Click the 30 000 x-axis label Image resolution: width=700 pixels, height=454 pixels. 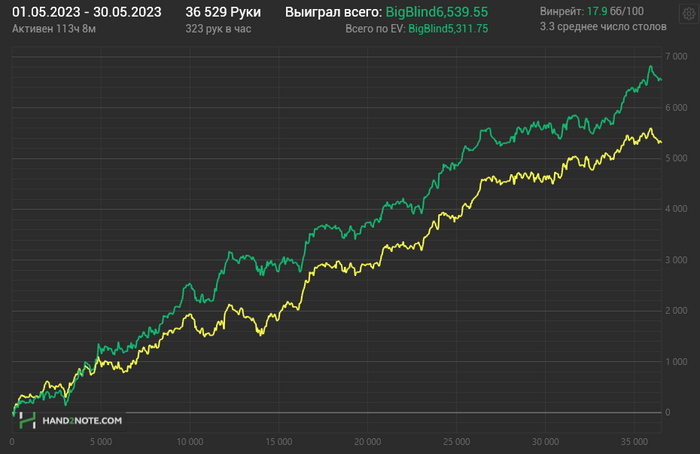tap(545, 442)
